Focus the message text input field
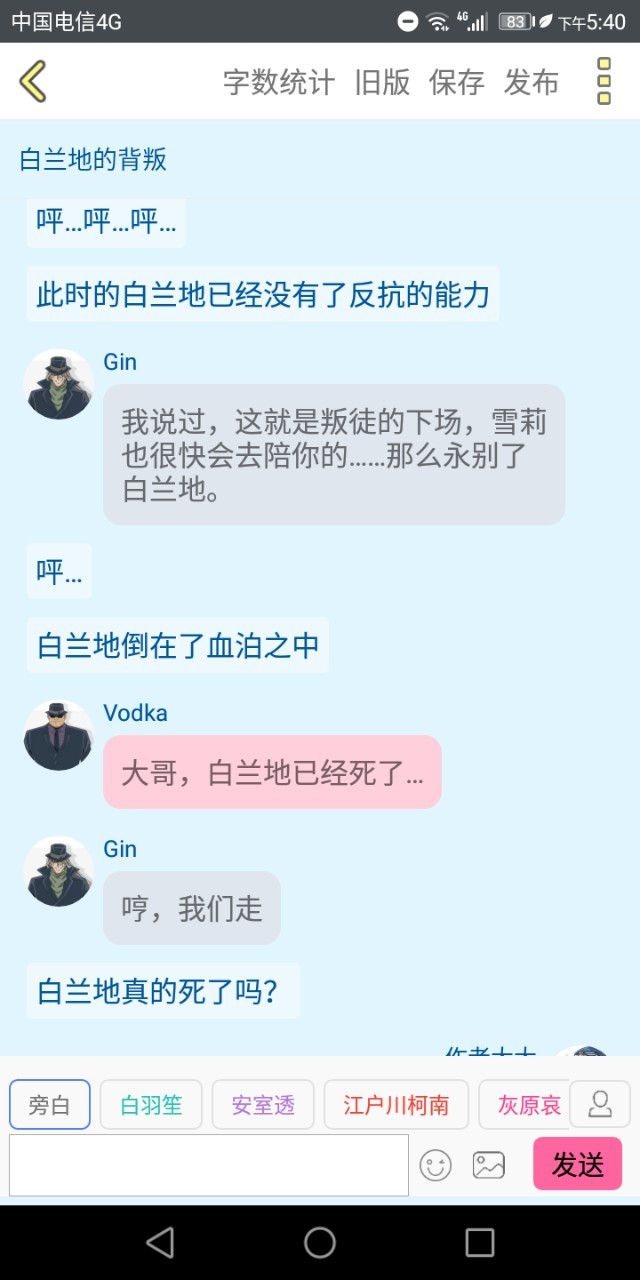 pos(209,1165)
